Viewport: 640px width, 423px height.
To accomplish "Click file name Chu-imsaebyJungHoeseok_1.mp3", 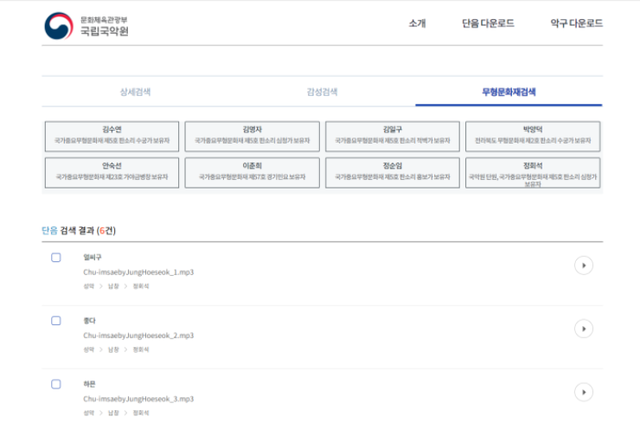I will [138, 272].
